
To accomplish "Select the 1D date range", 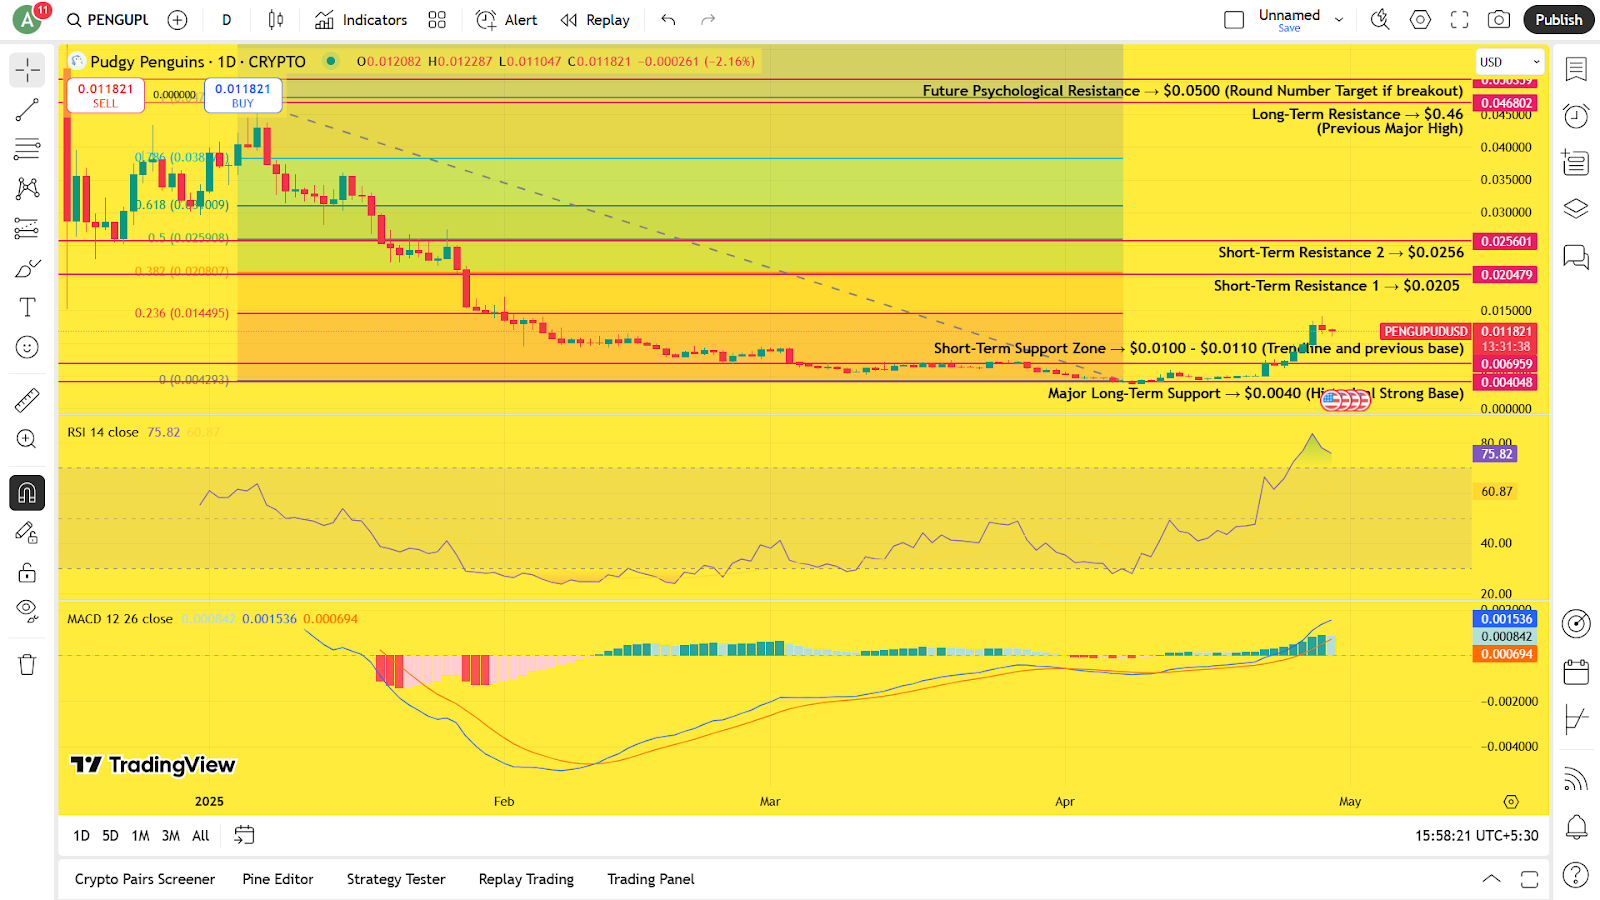I will pos(81,836).
